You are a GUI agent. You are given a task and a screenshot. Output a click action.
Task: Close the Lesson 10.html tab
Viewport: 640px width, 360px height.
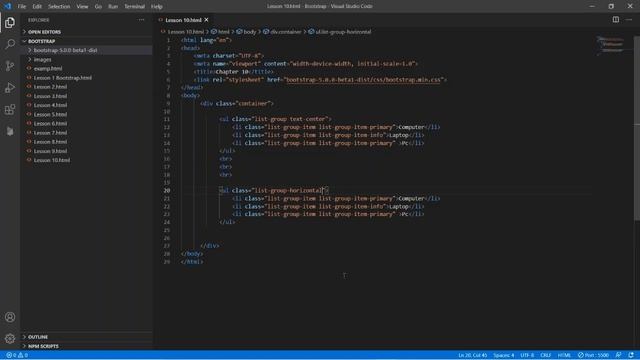tap(207, 20)
